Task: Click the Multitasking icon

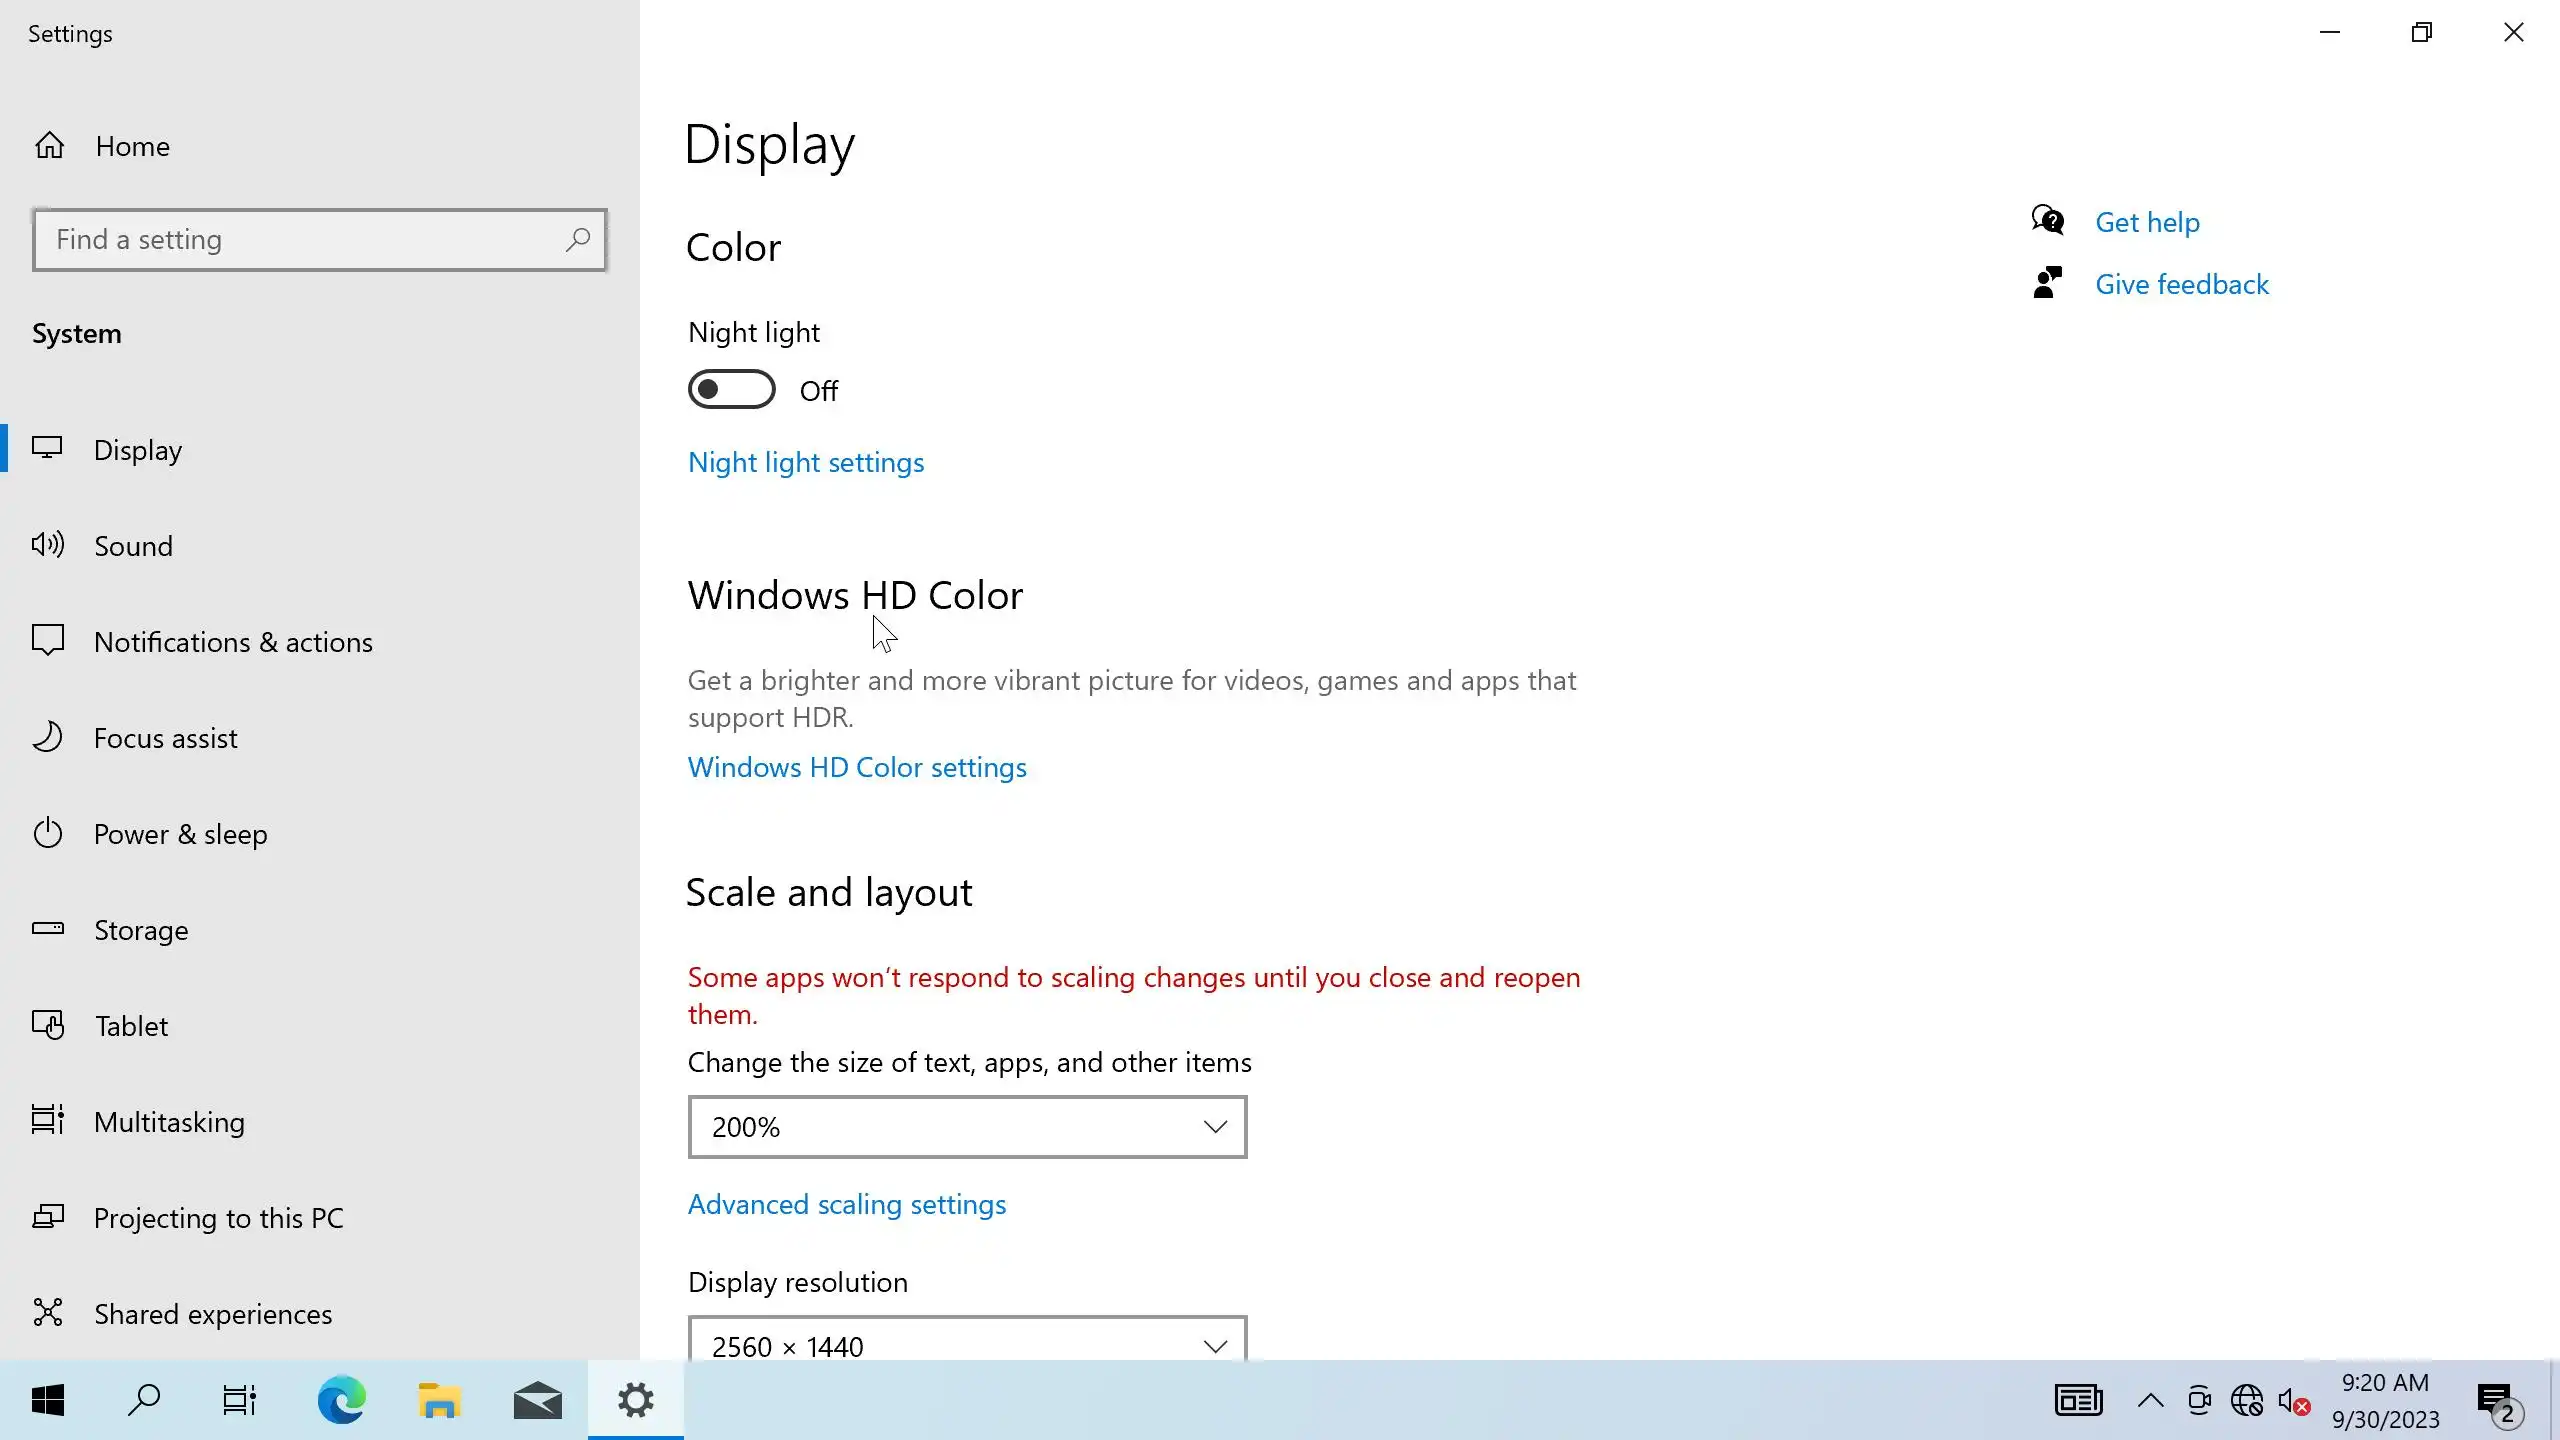Action: point(47,1120)
